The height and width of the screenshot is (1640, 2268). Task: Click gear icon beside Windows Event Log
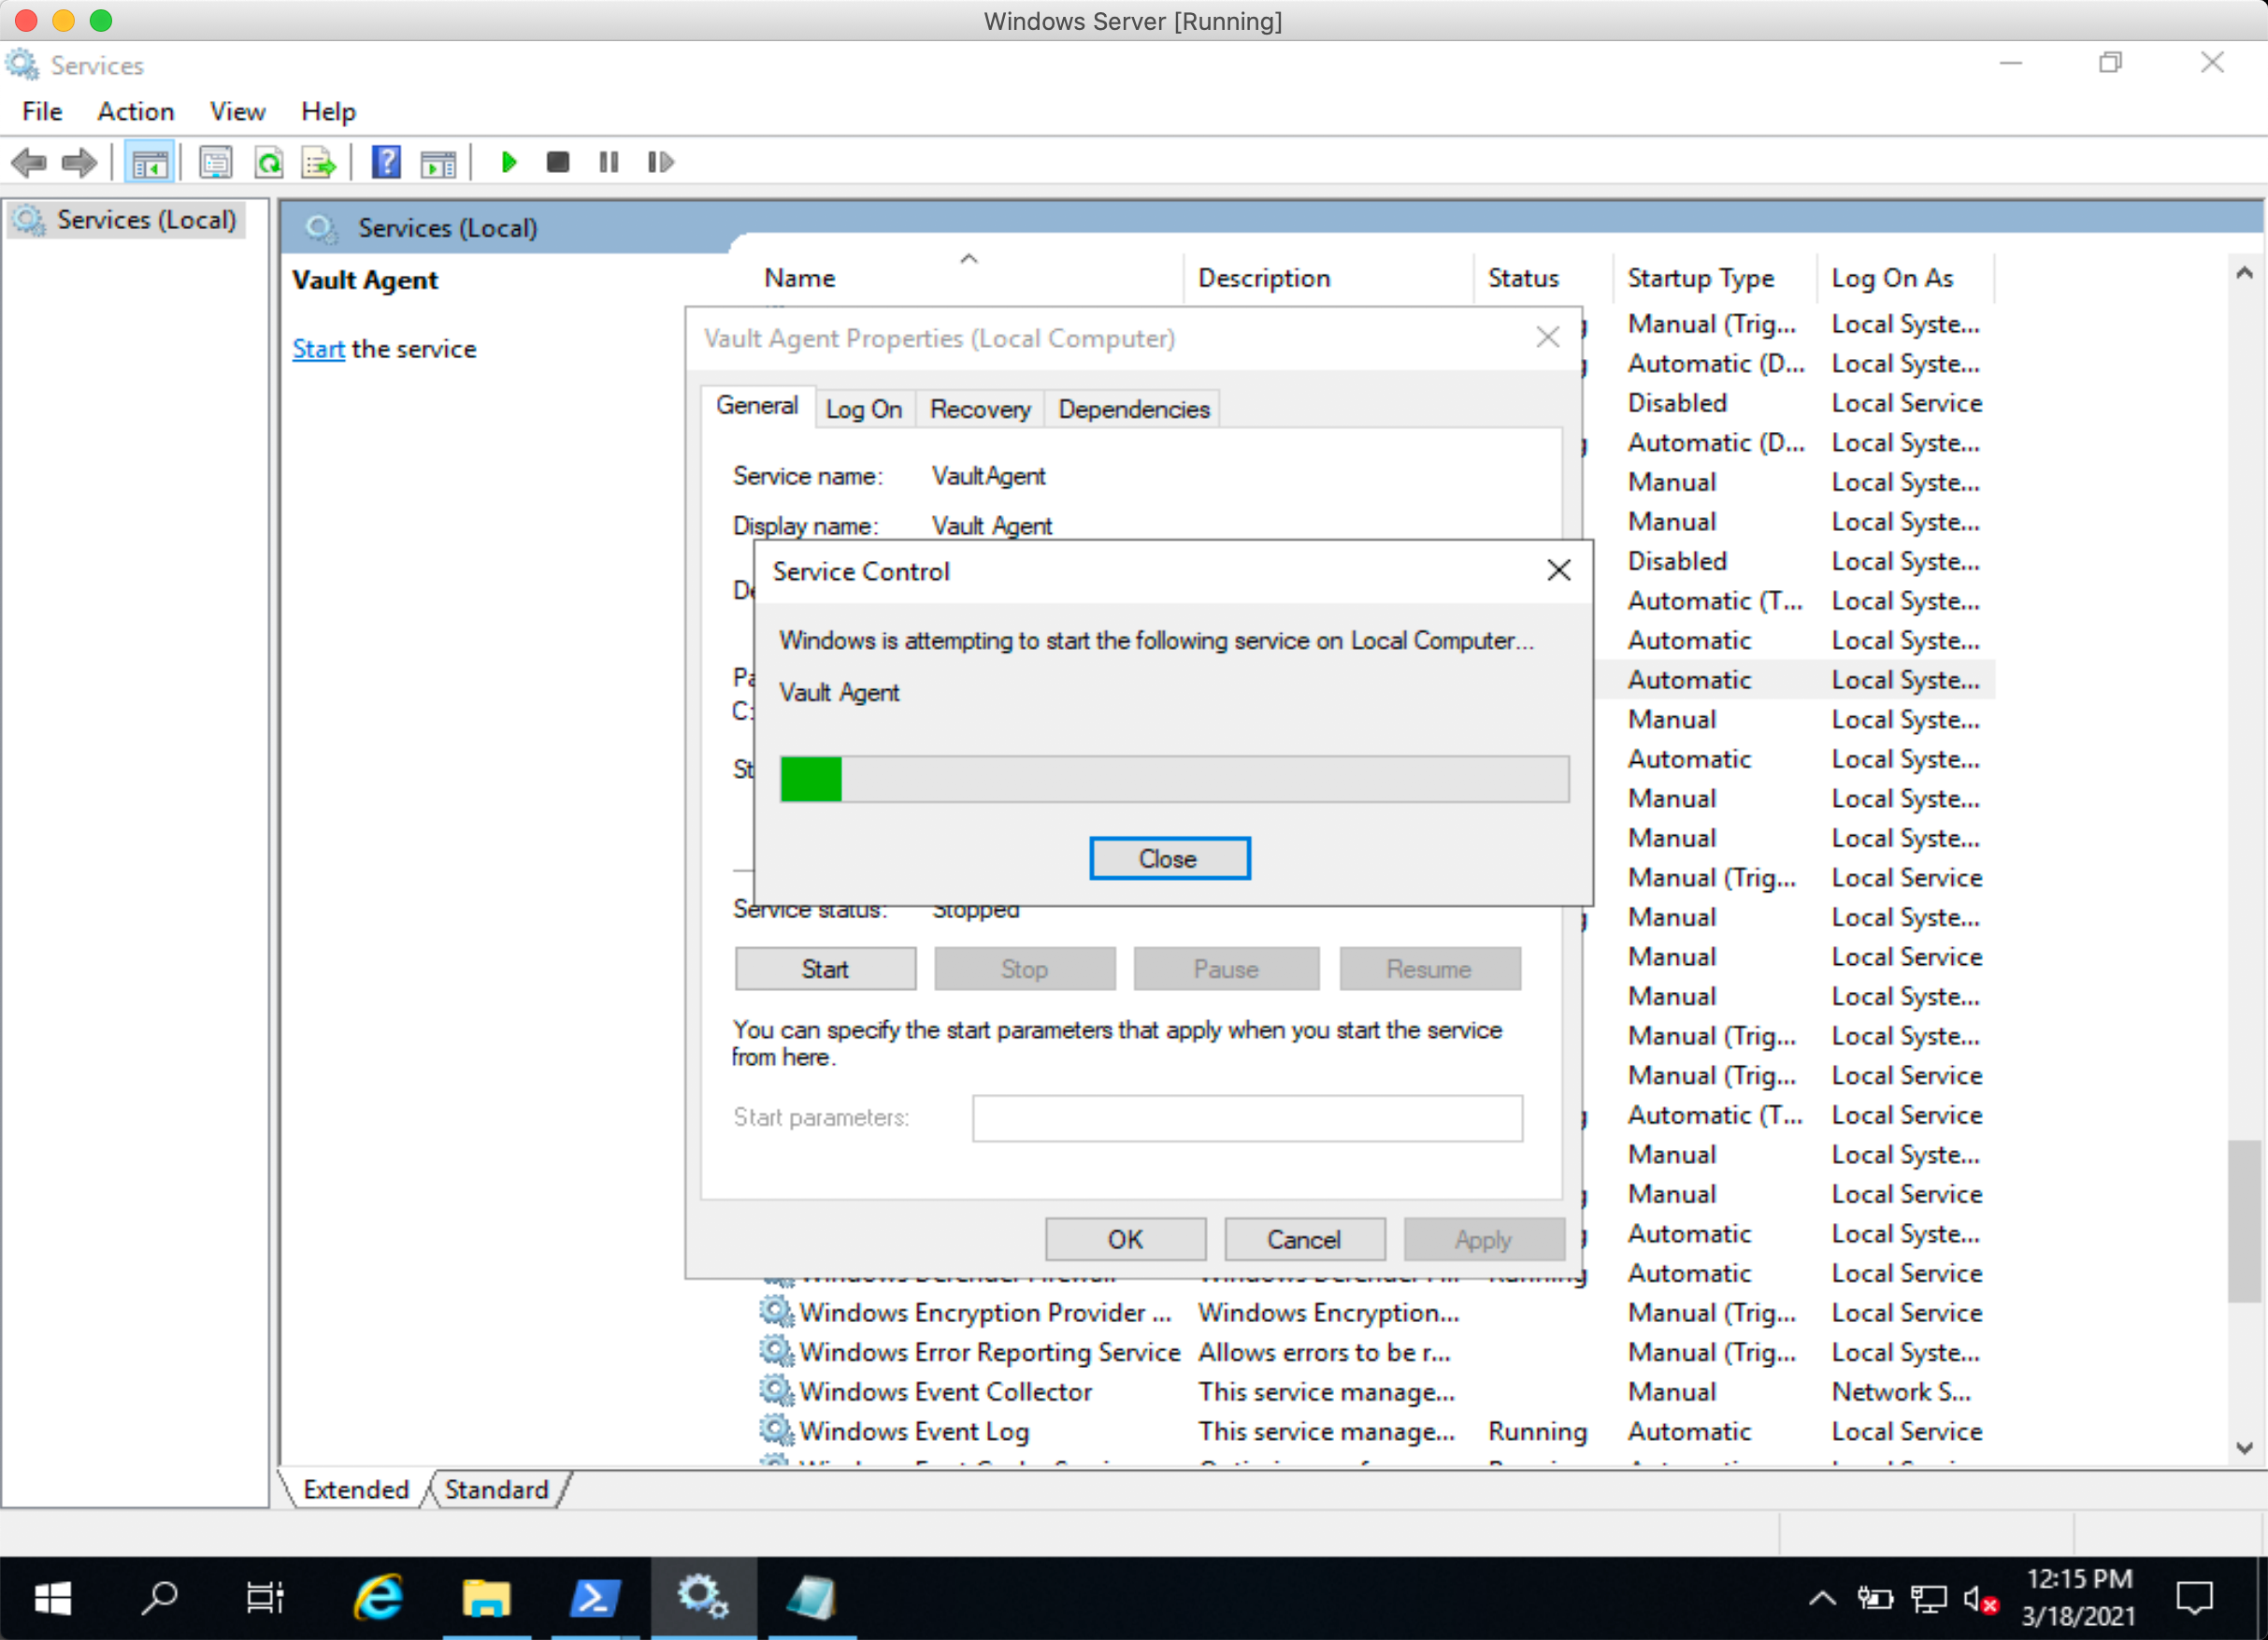coord(776,1429)
